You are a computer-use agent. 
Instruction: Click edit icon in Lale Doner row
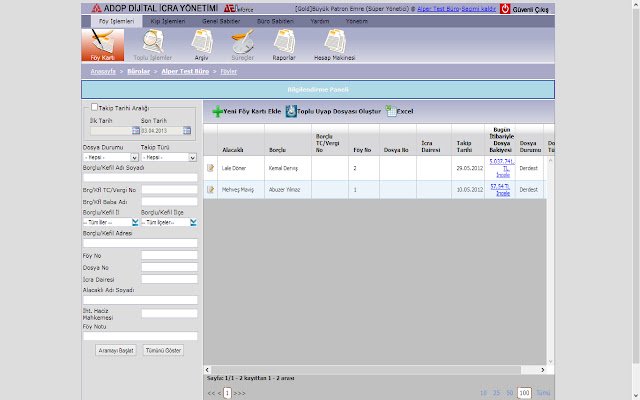(211, 168)
